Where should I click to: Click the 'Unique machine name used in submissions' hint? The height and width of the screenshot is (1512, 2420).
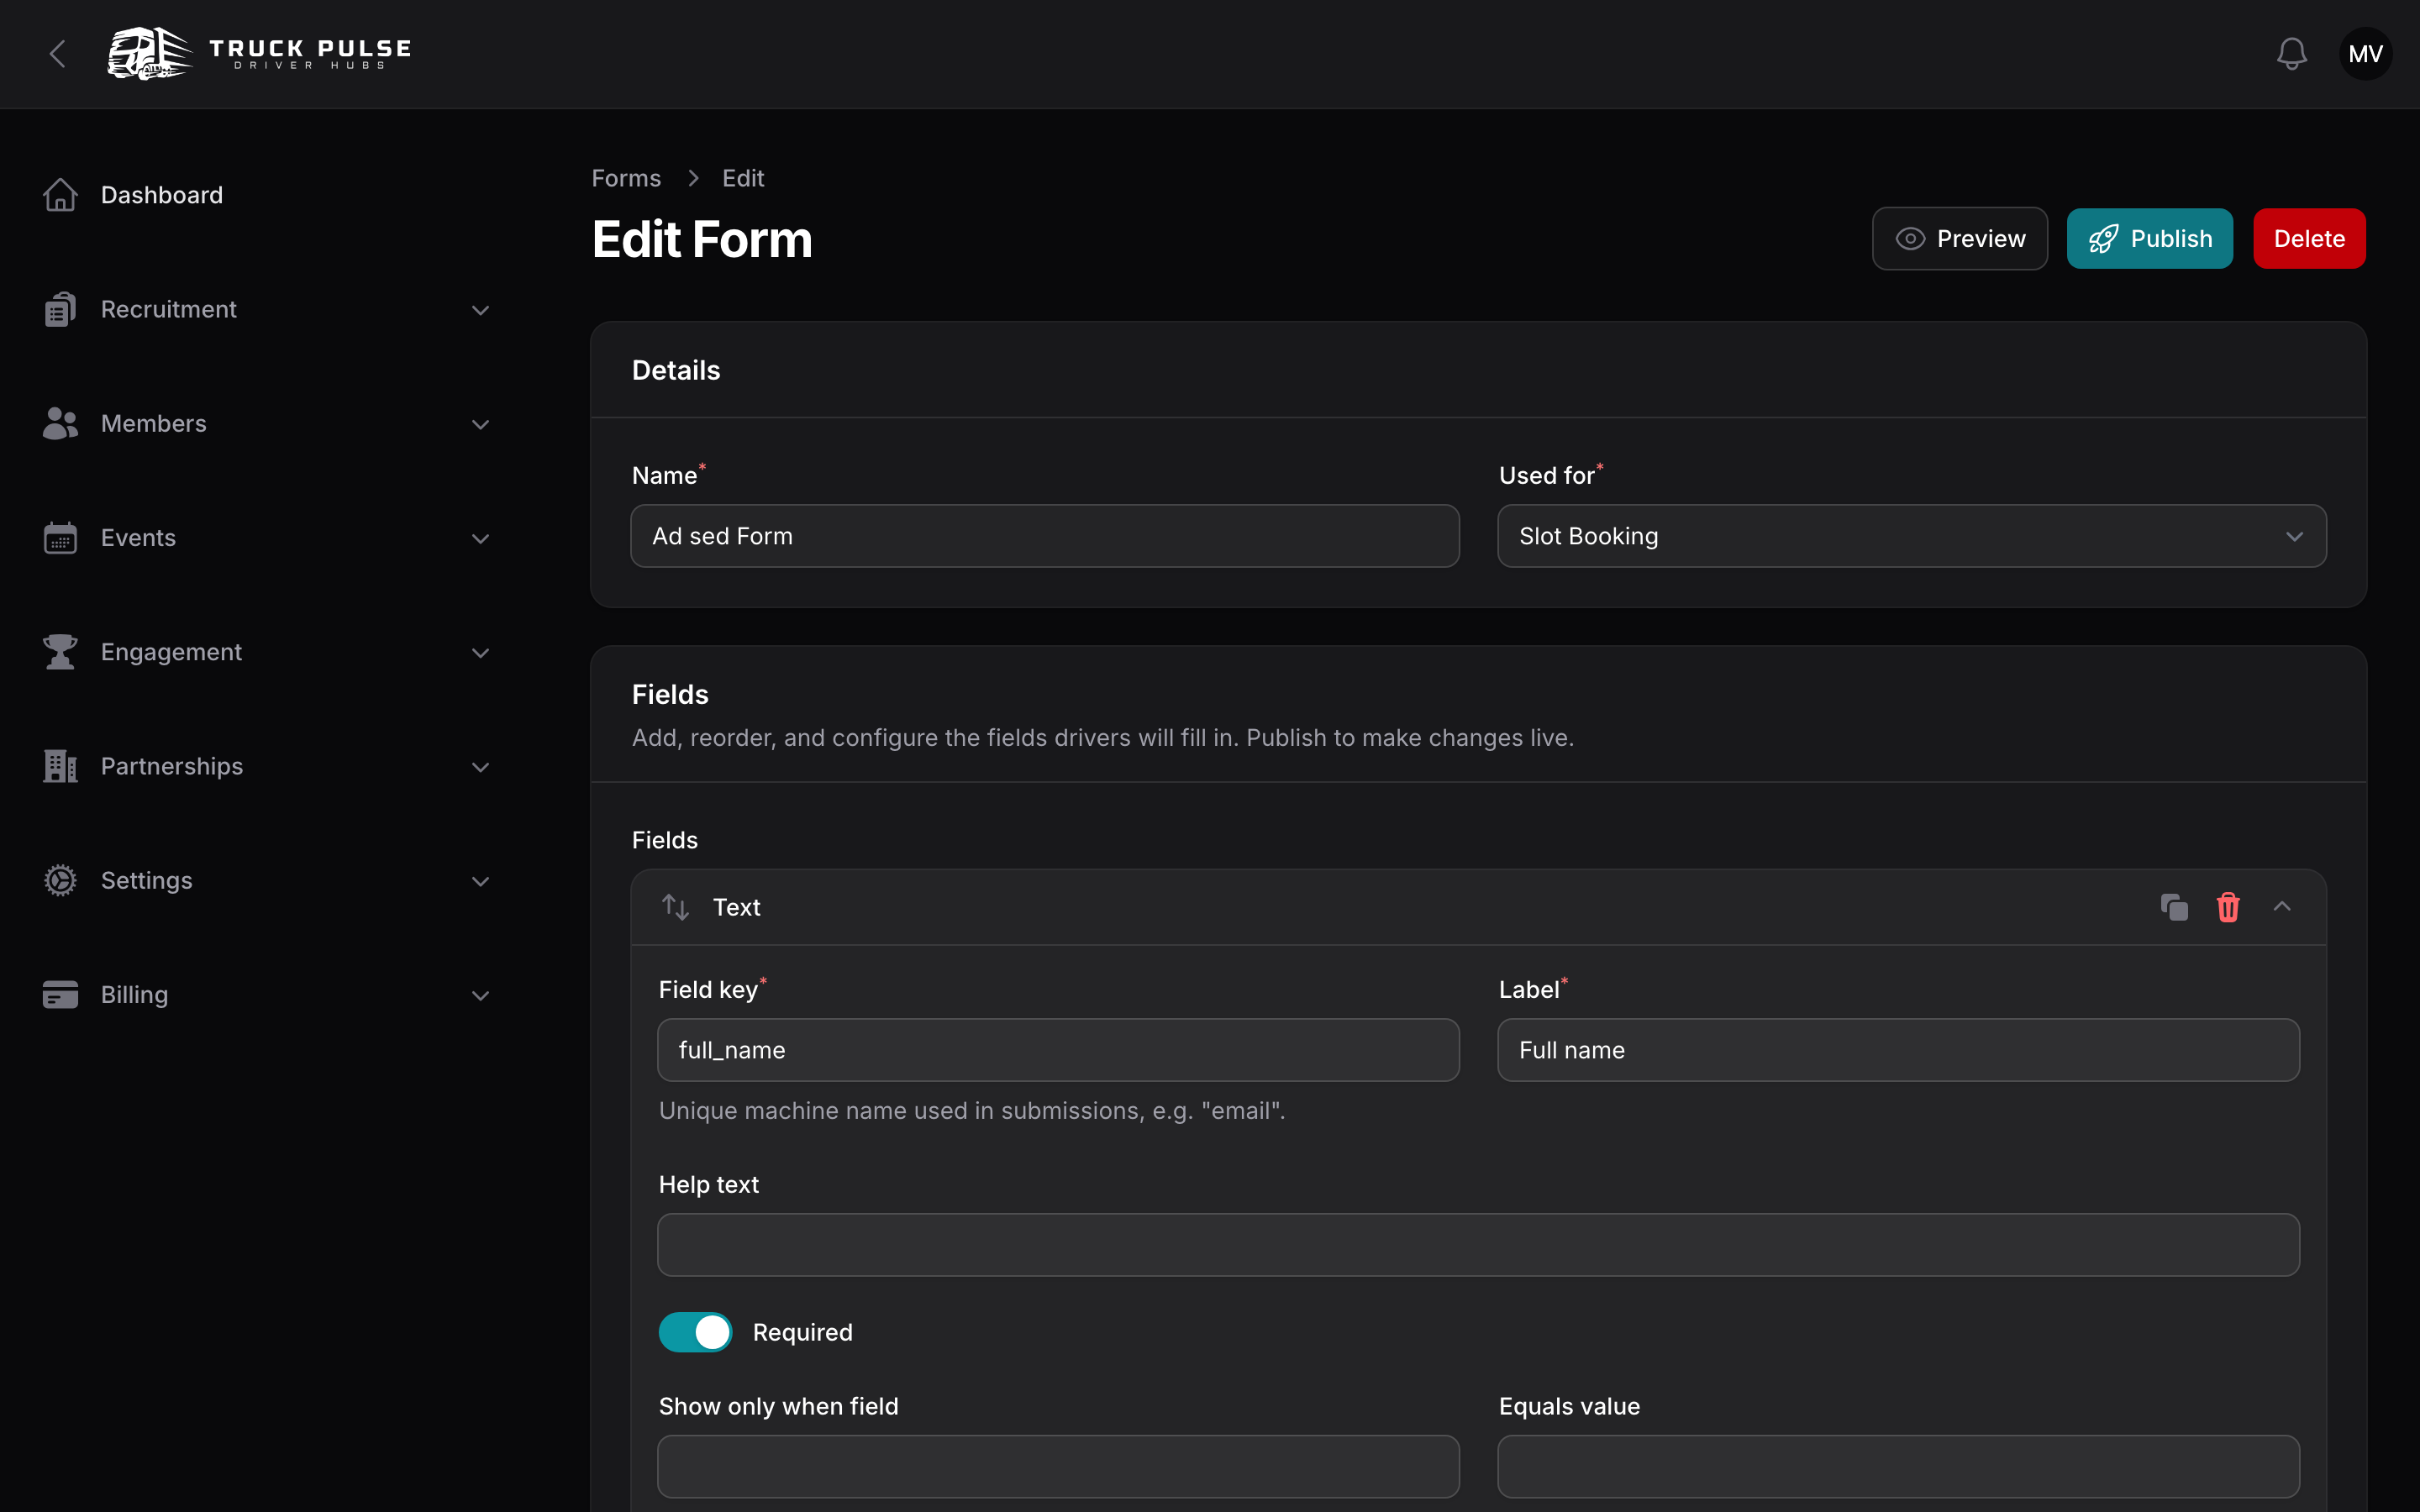pos(972,1111)
